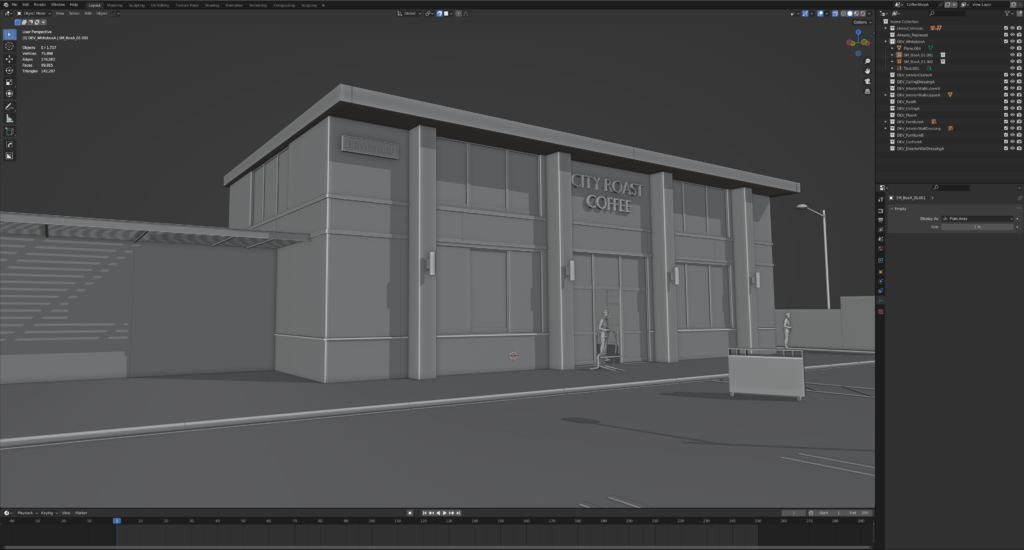Click the blue timeline playhead marker

coord(117,521)
